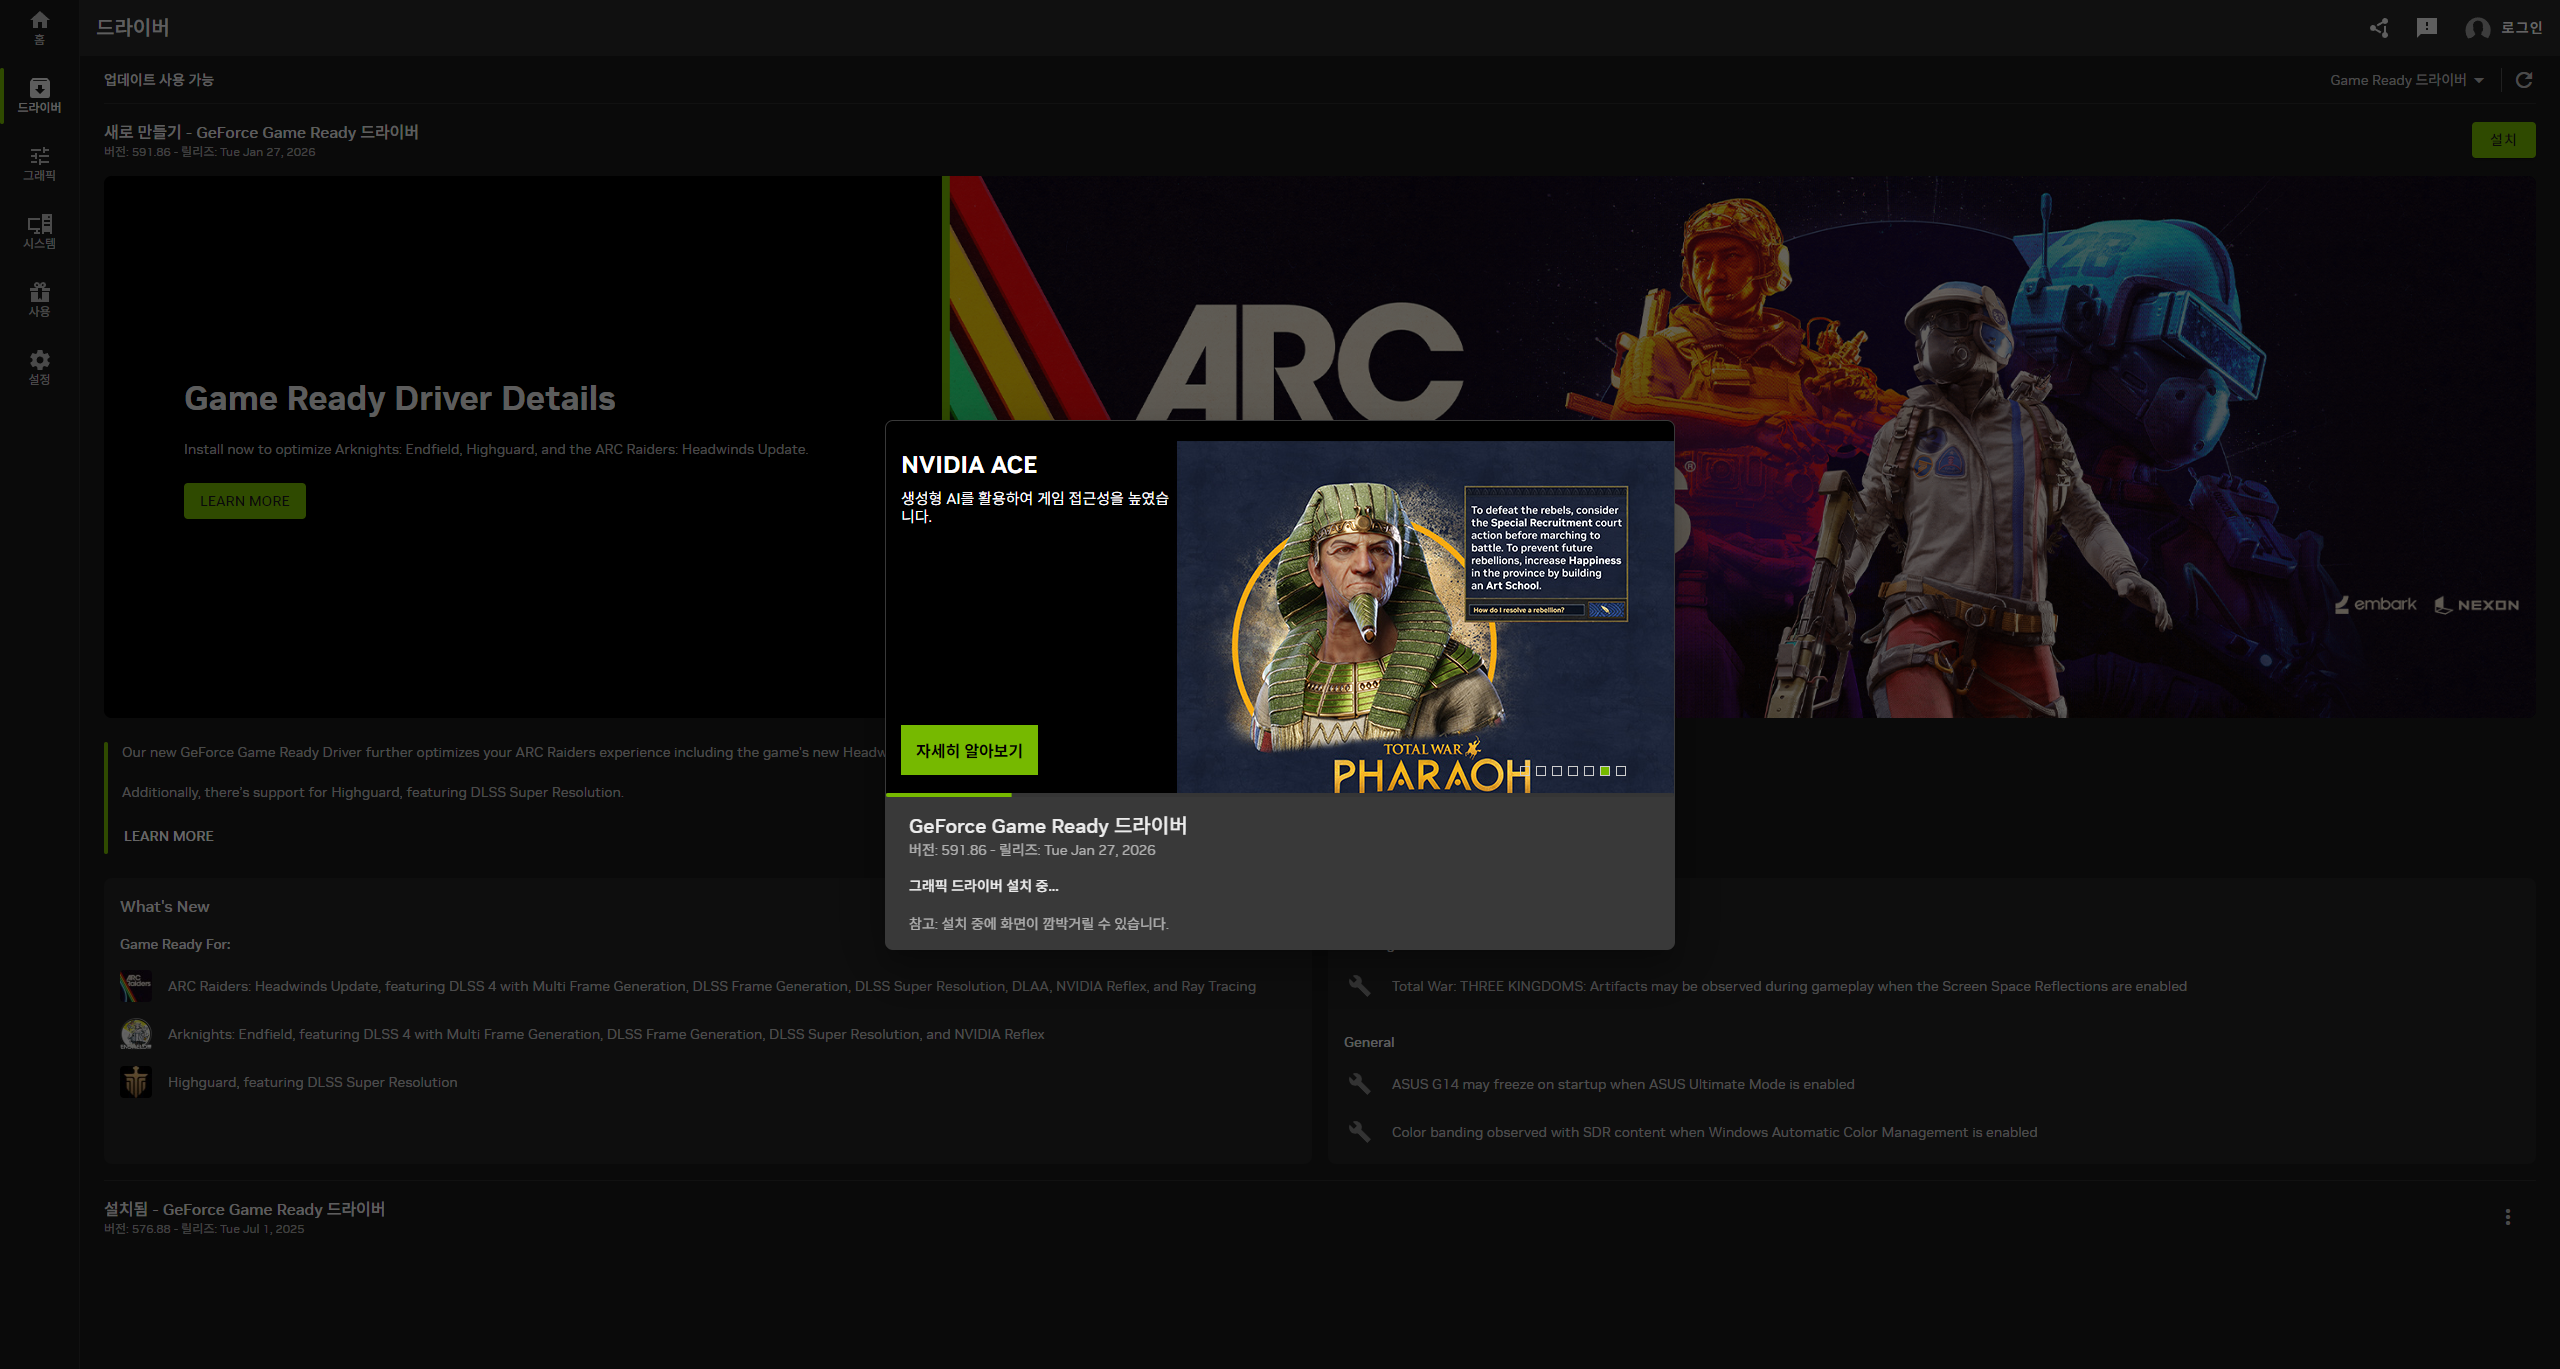The height and width of the screenshot is (1369, 2560).
Task: Open the Redeem (사용) gift icon
Action: [39, 299]
